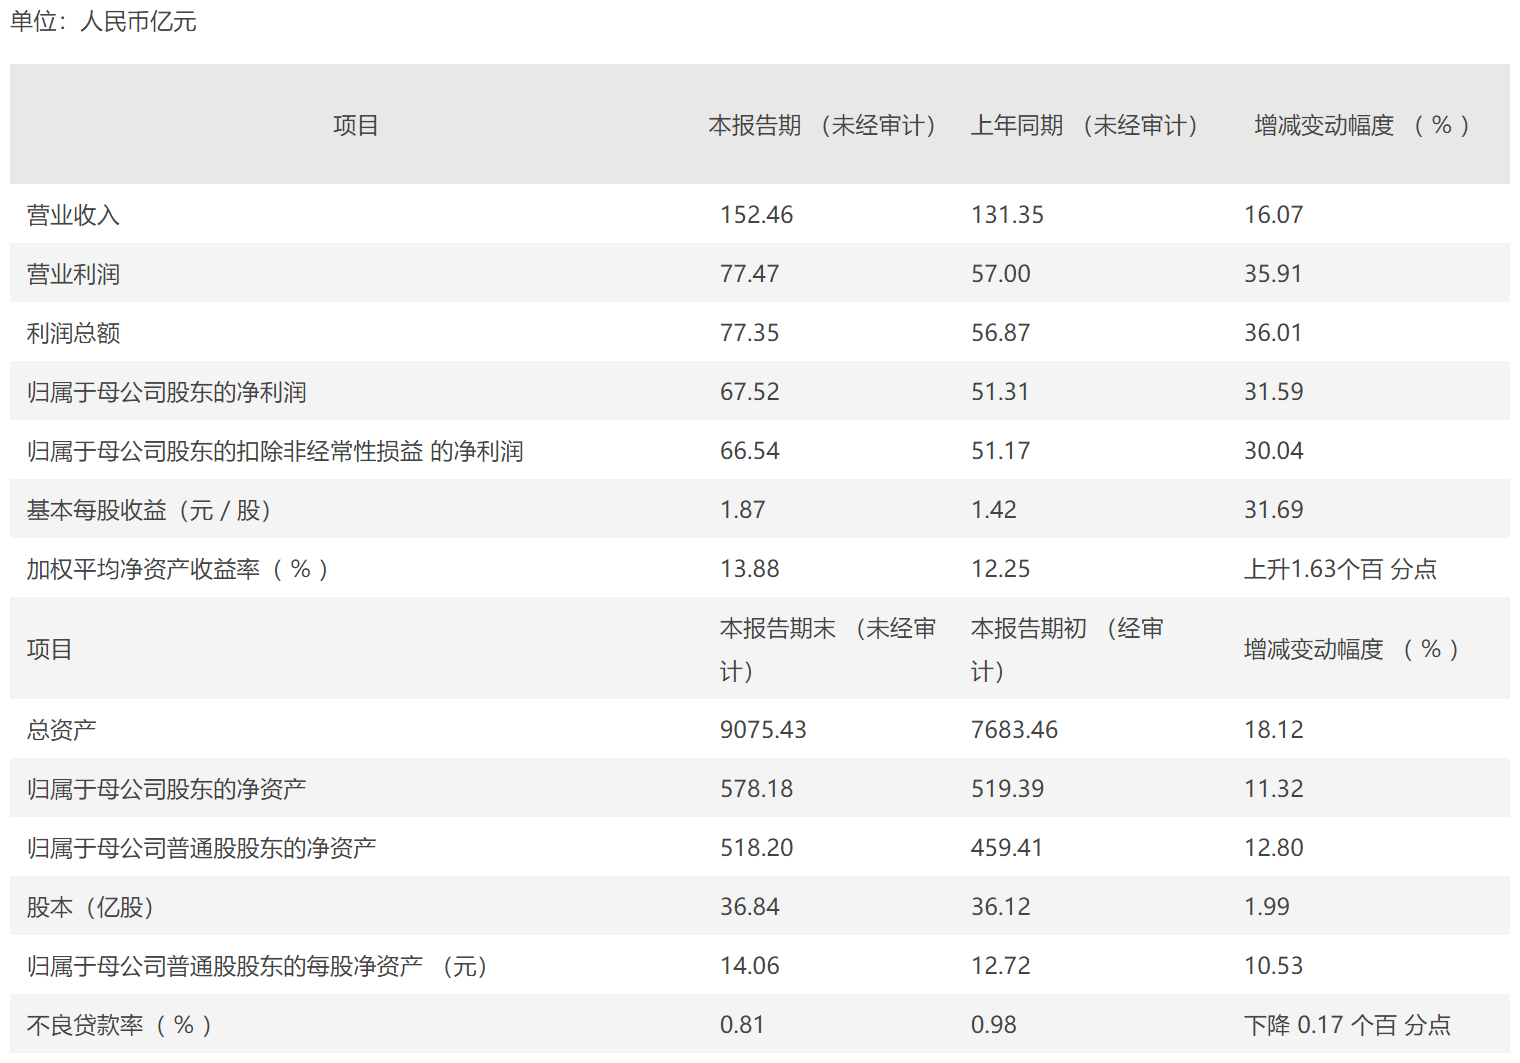Click the cell showing '0.98'
Screen dimensions: 1520x1063
tap(993, 1025)
